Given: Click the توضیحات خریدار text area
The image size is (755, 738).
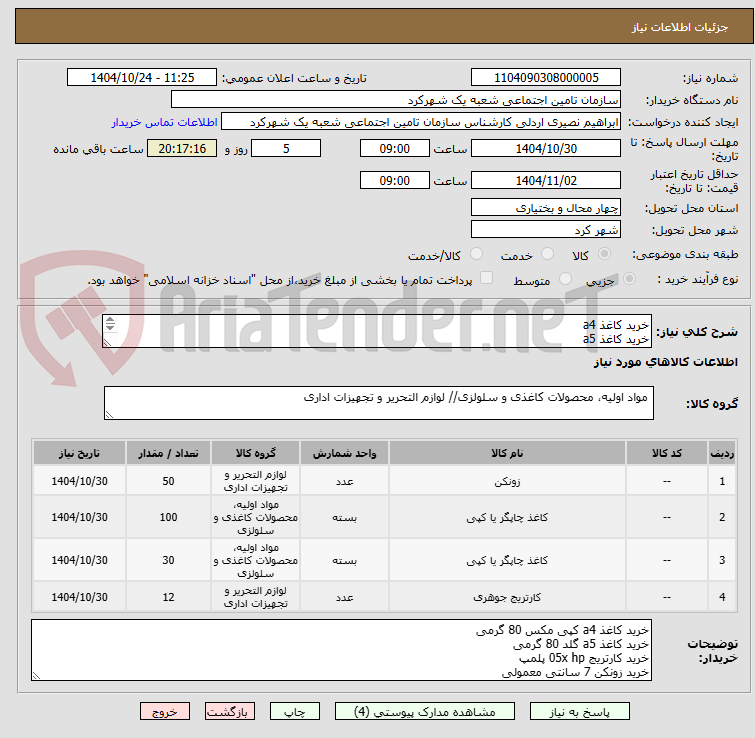Looking at the screenshot, I should [x=341, y=650].
